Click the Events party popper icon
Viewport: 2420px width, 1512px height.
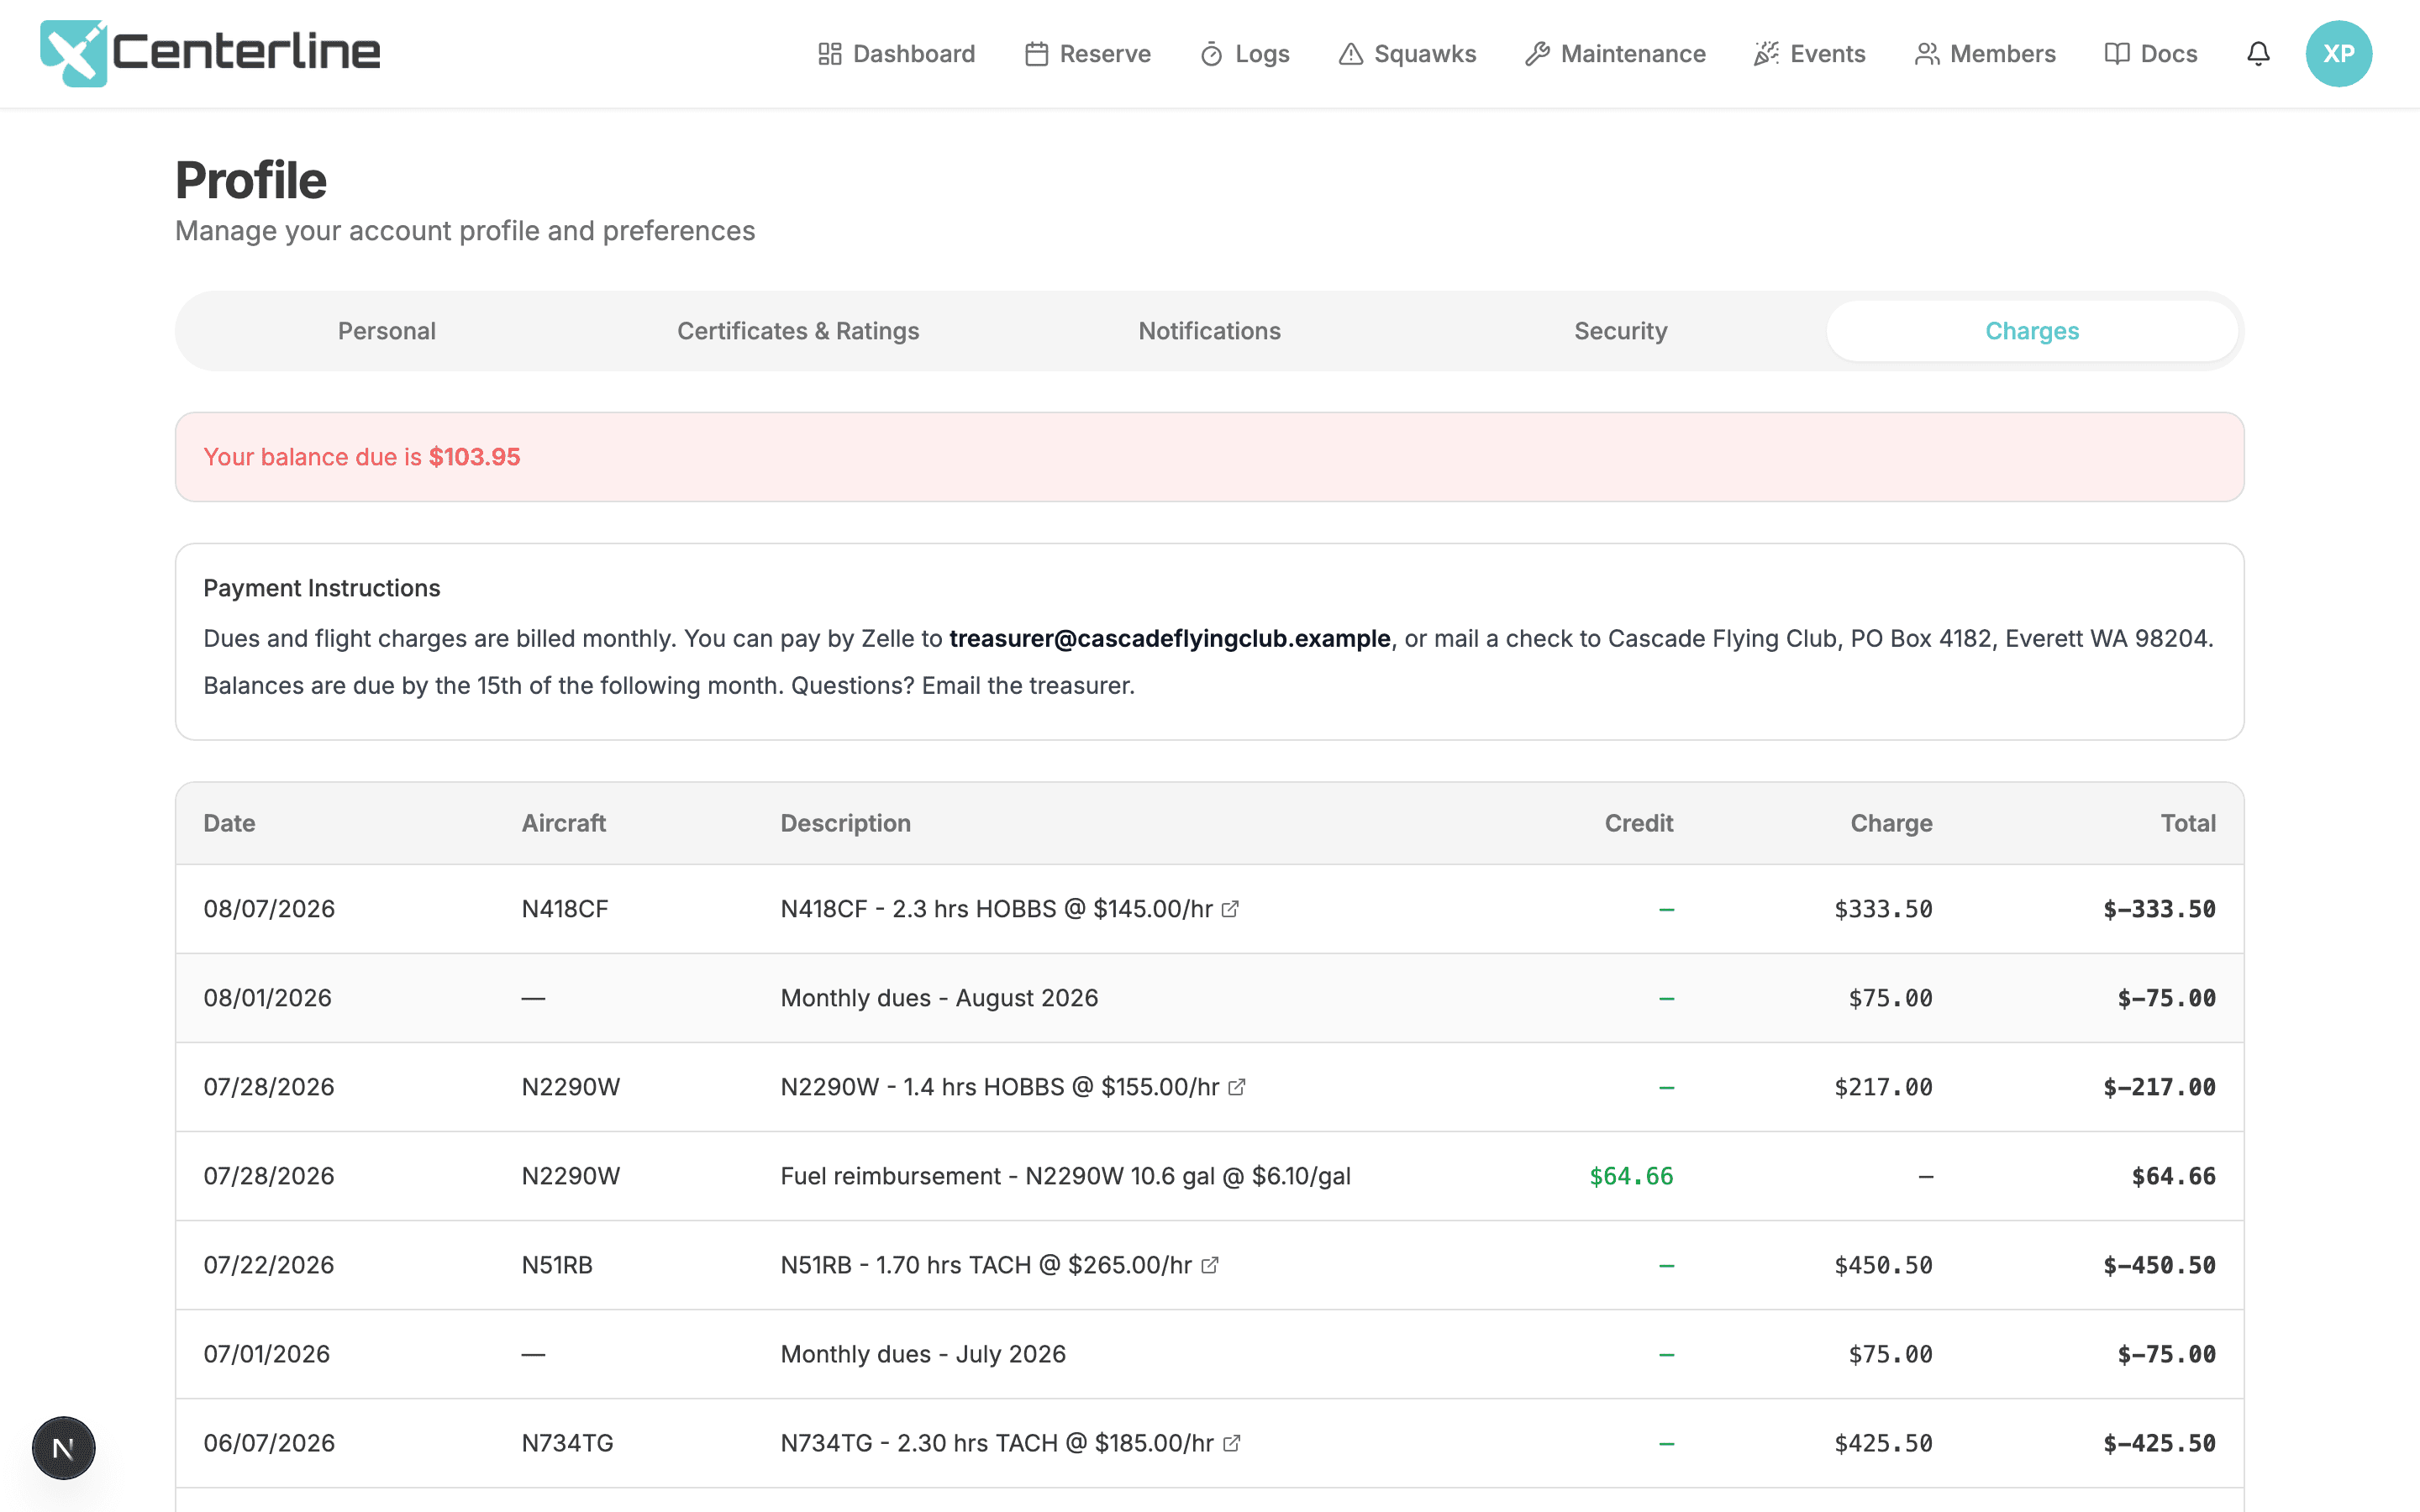1766,54
